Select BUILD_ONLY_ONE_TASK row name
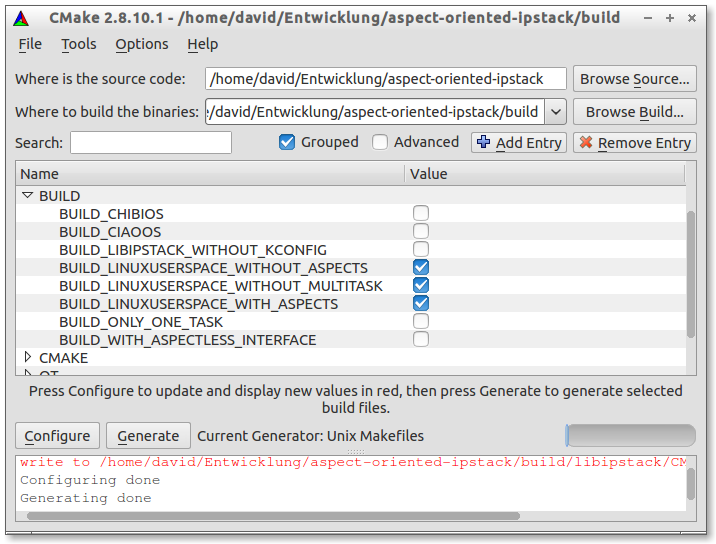716x544 pixels. (141, 322)
